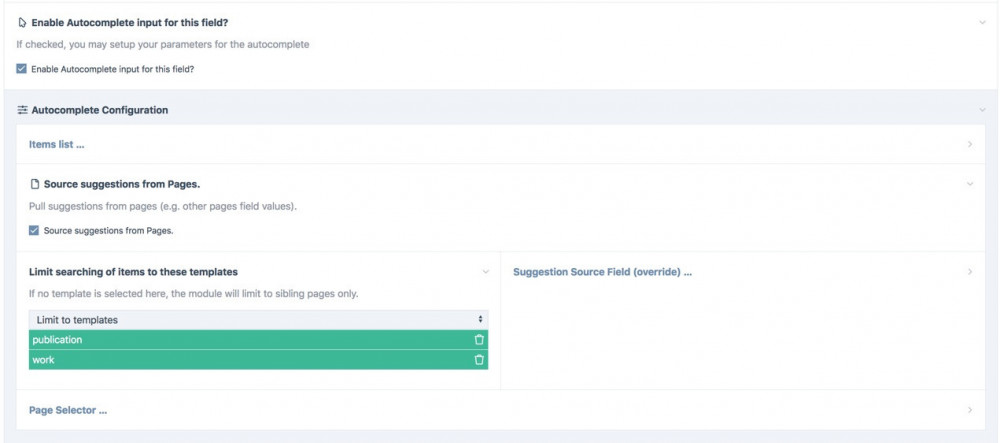
Task: Expand the Items list chevron arrow
Action: tap(970, 145)
